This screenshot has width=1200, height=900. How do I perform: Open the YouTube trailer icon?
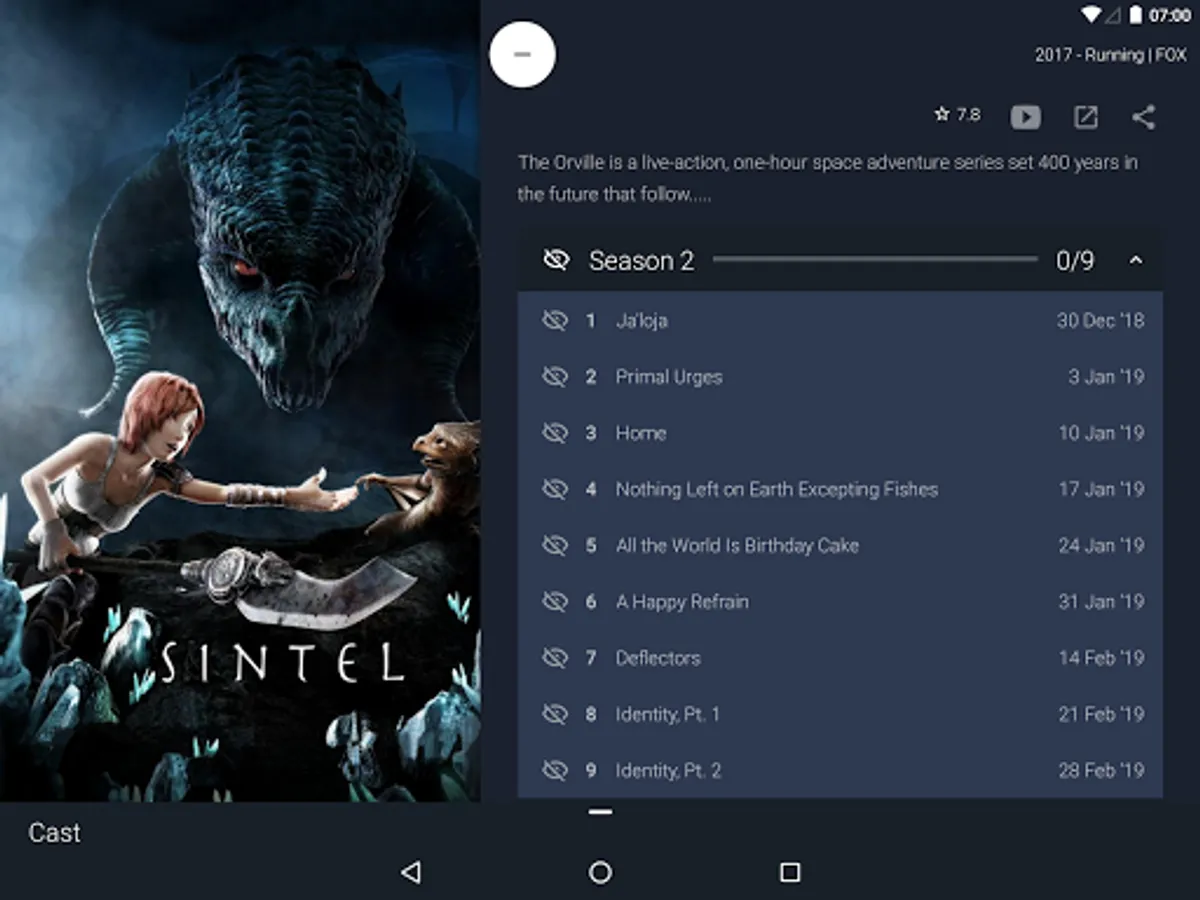pos(1025,117)
